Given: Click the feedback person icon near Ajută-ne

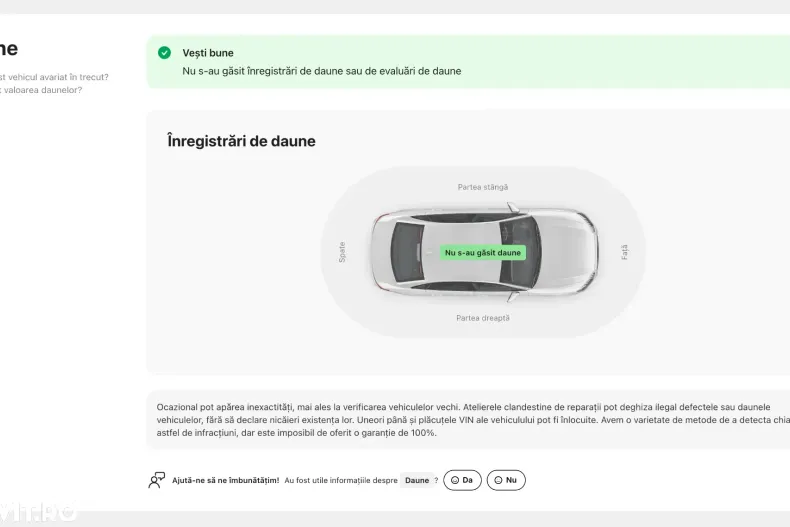Looking at the screenshot, I should click(x=157, y=480).
